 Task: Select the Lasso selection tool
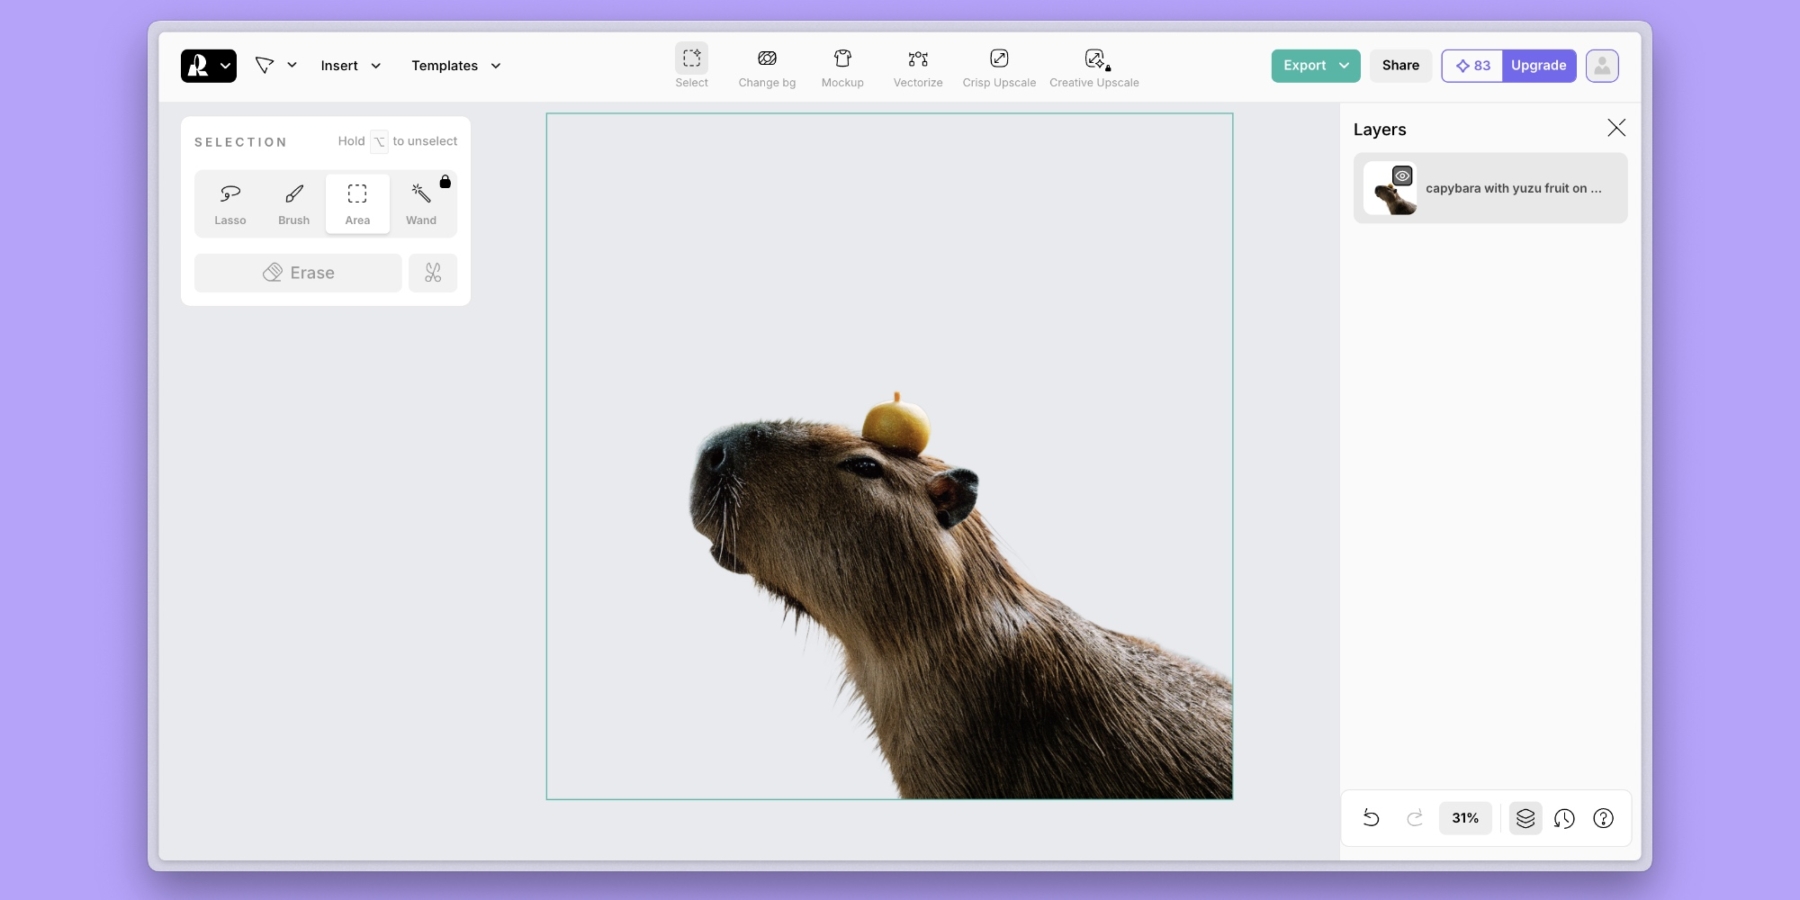coord(230,203)
